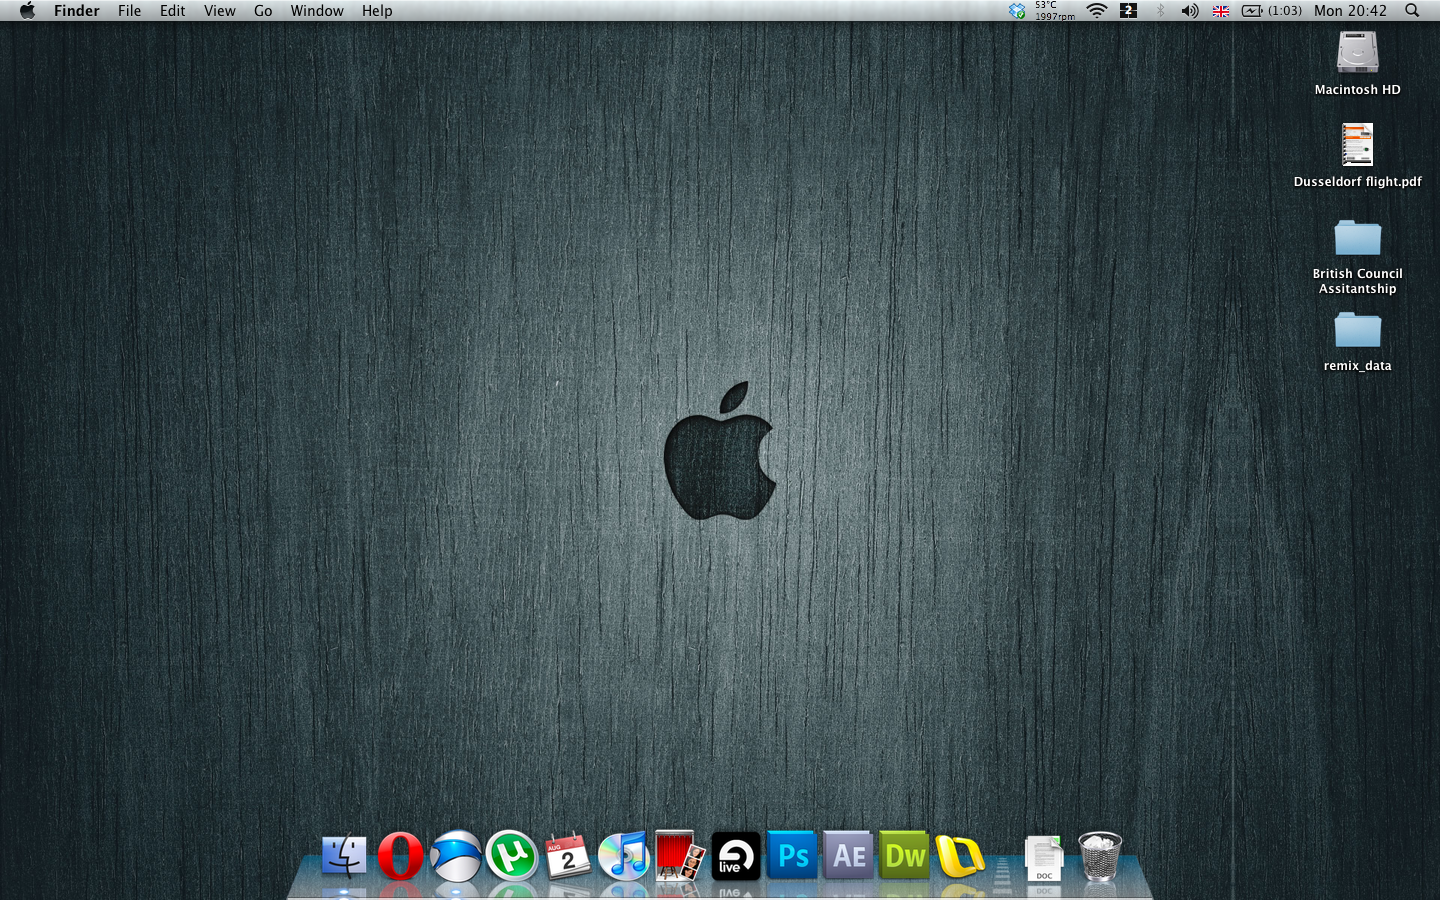Image resolution: width=1440 pixels, height=900 pixels.
Task: Open the British flag input source menu
Action: [x=1221, y=11]
